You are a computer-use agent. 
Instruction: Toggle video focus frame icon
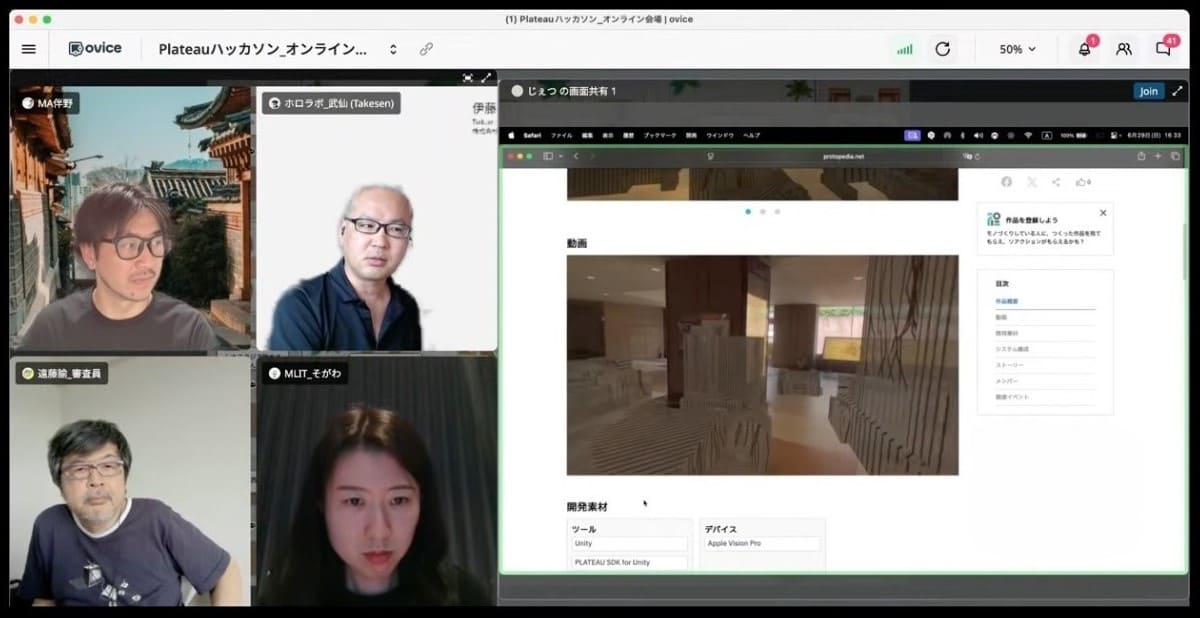468,77
